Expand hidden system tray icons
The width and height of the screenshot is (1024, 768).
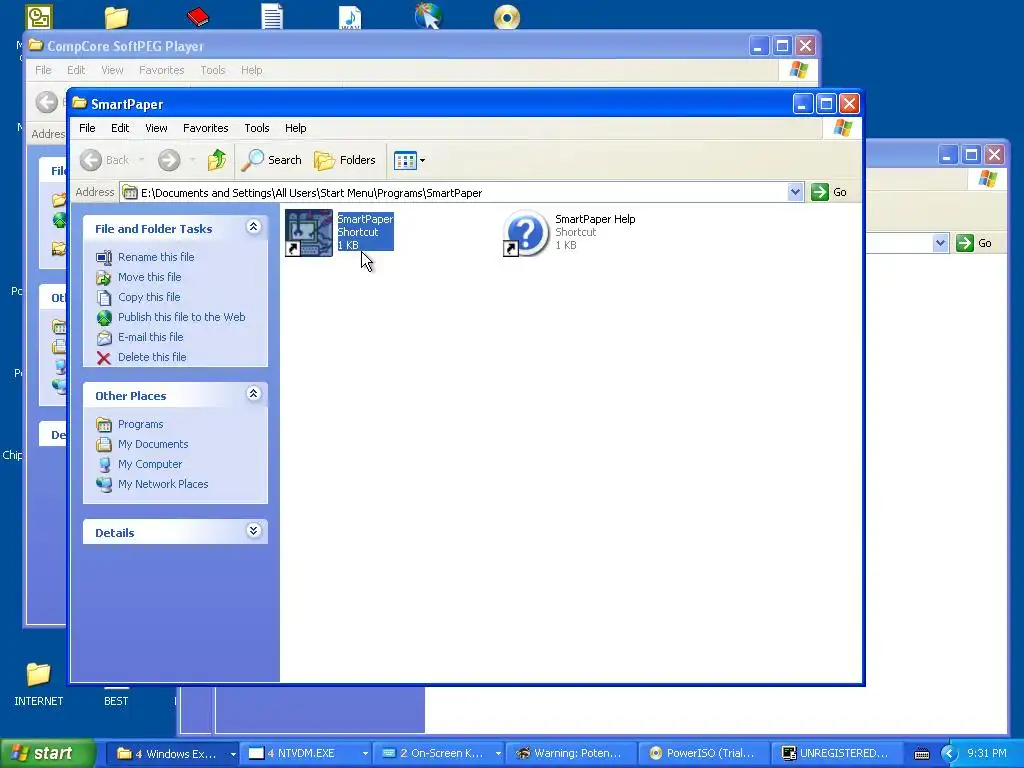click(948, 754)
